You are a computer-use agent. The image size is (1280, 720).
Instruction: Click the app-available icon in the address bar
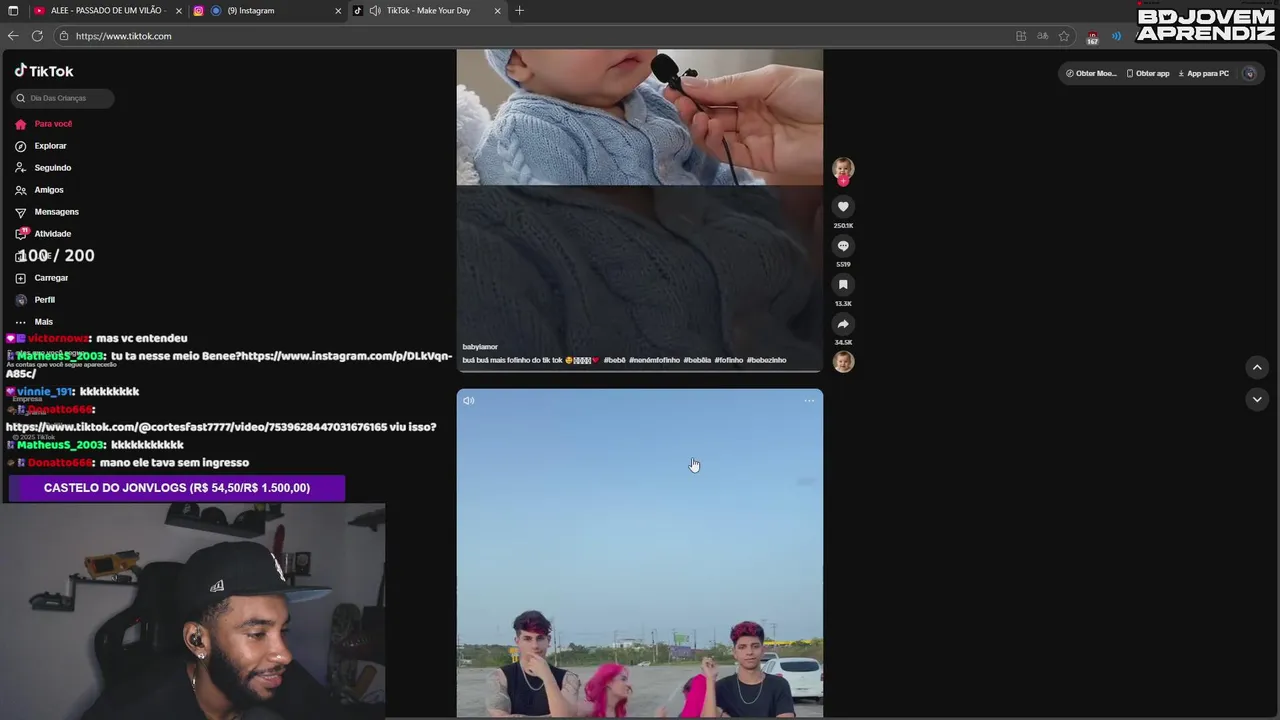pos(1021,36)
